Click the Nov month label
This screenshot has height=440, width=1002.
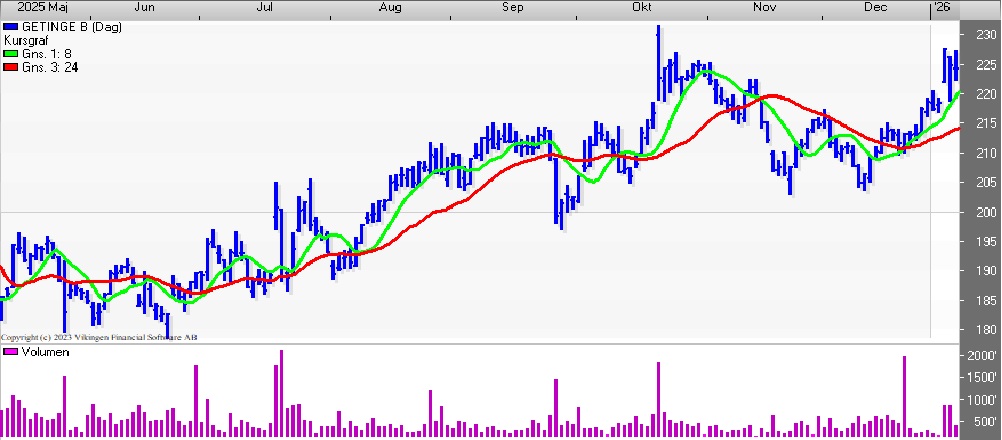[x=765, y=8]
